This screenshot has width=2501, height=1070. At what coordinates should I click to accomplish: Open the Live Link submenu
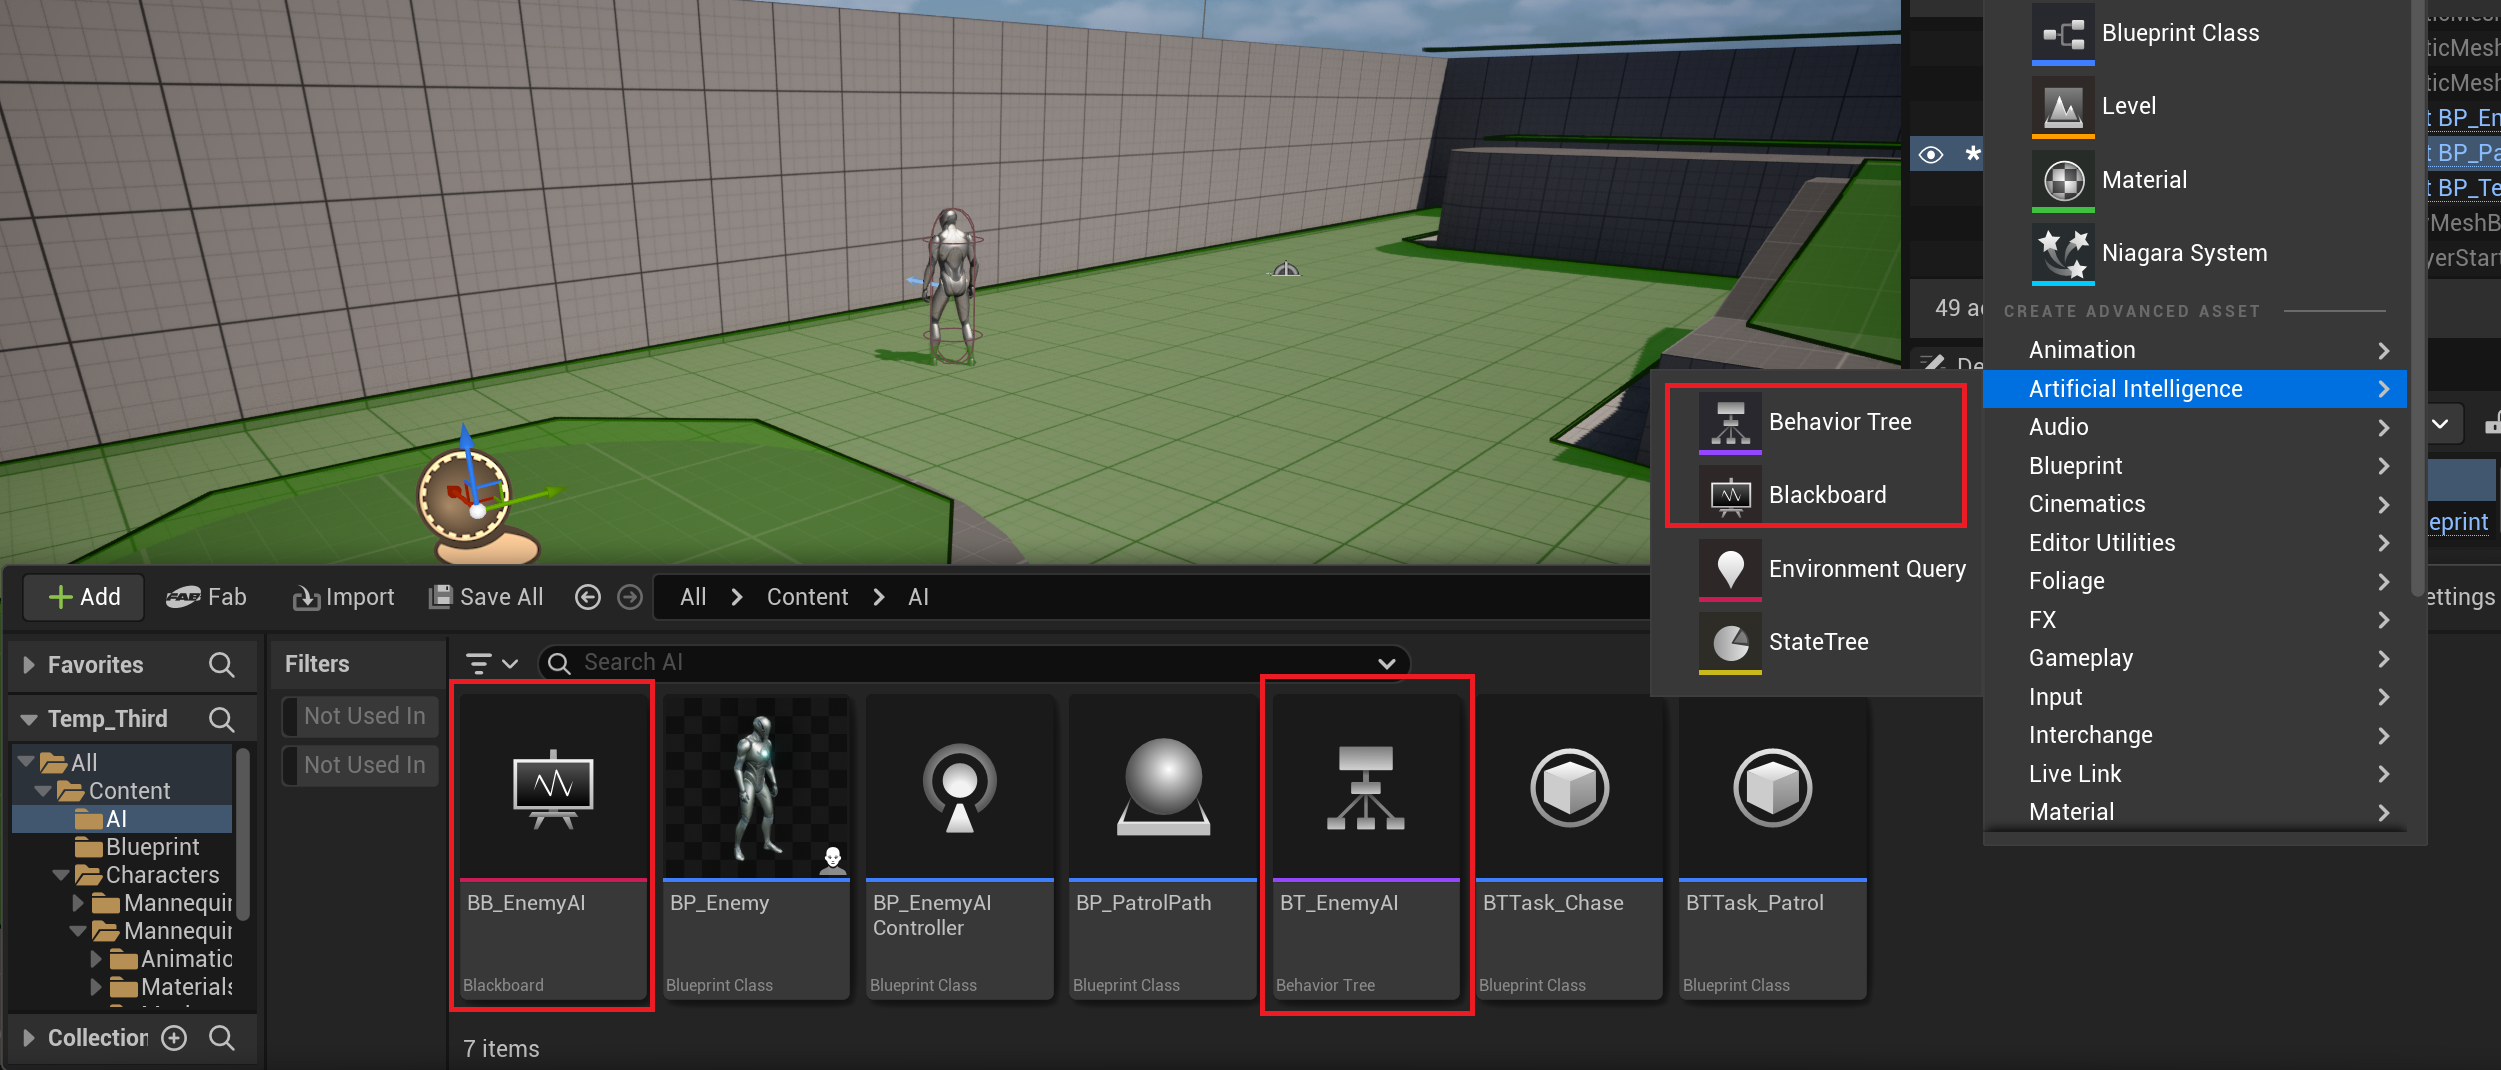2196,774
